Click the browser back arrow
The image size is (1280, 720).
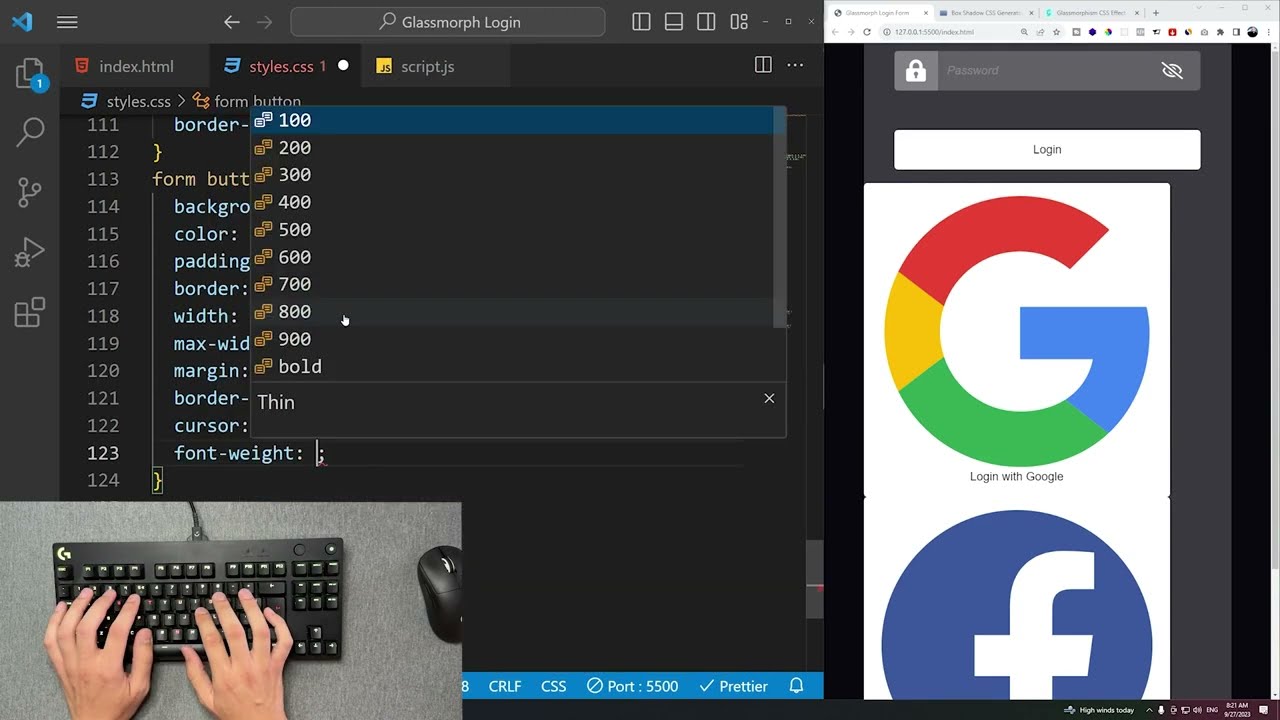click(x=835, y=32)
